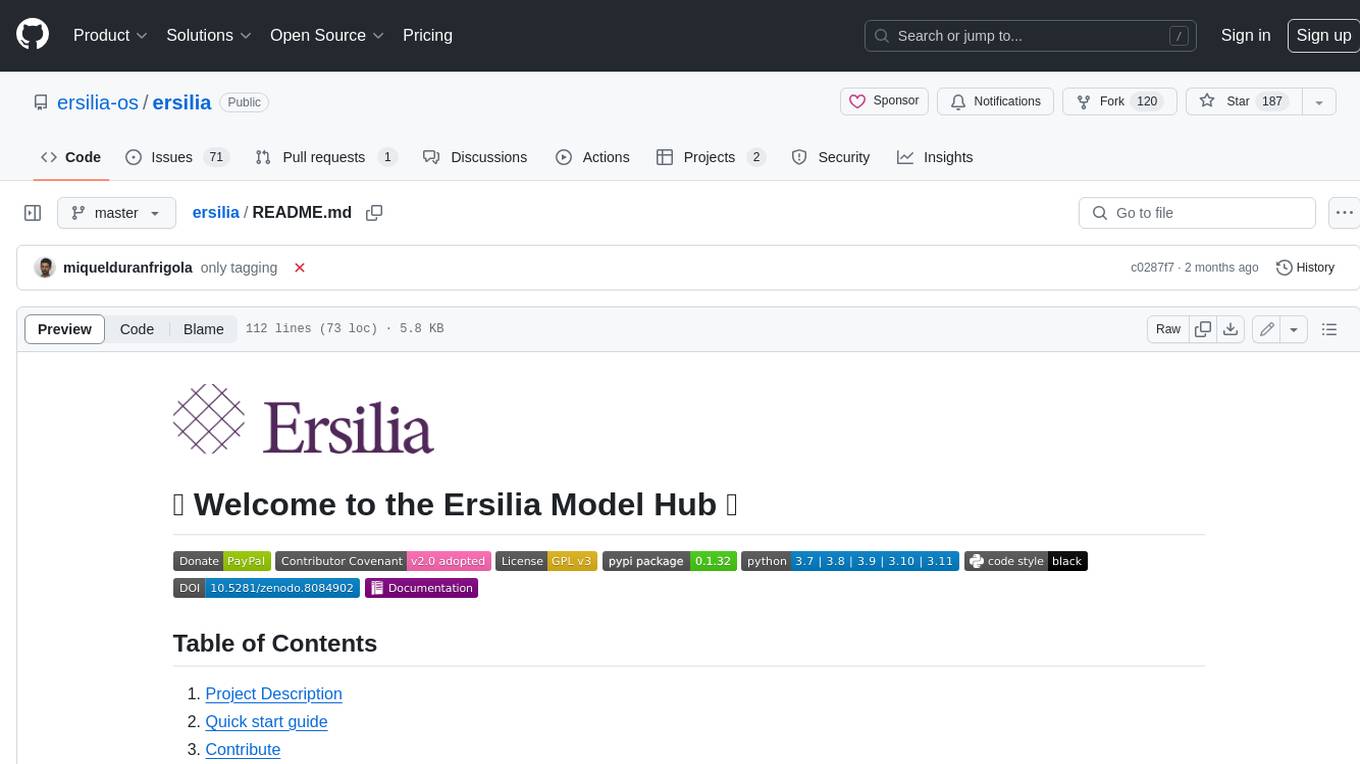Expand the Solutions menu
The image size is (1360, 764).
point(209,35)
